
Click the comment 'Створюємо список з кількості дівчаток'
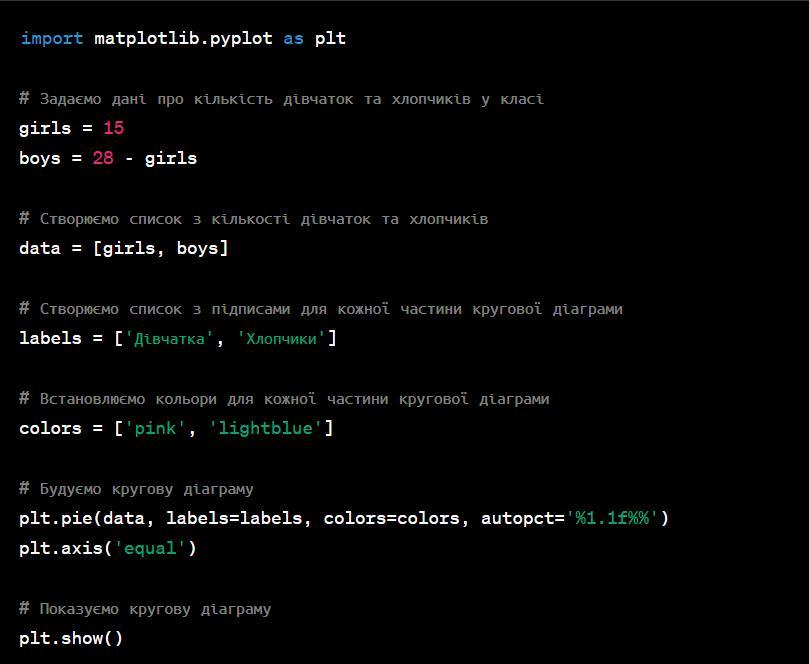tap(253, 219)
